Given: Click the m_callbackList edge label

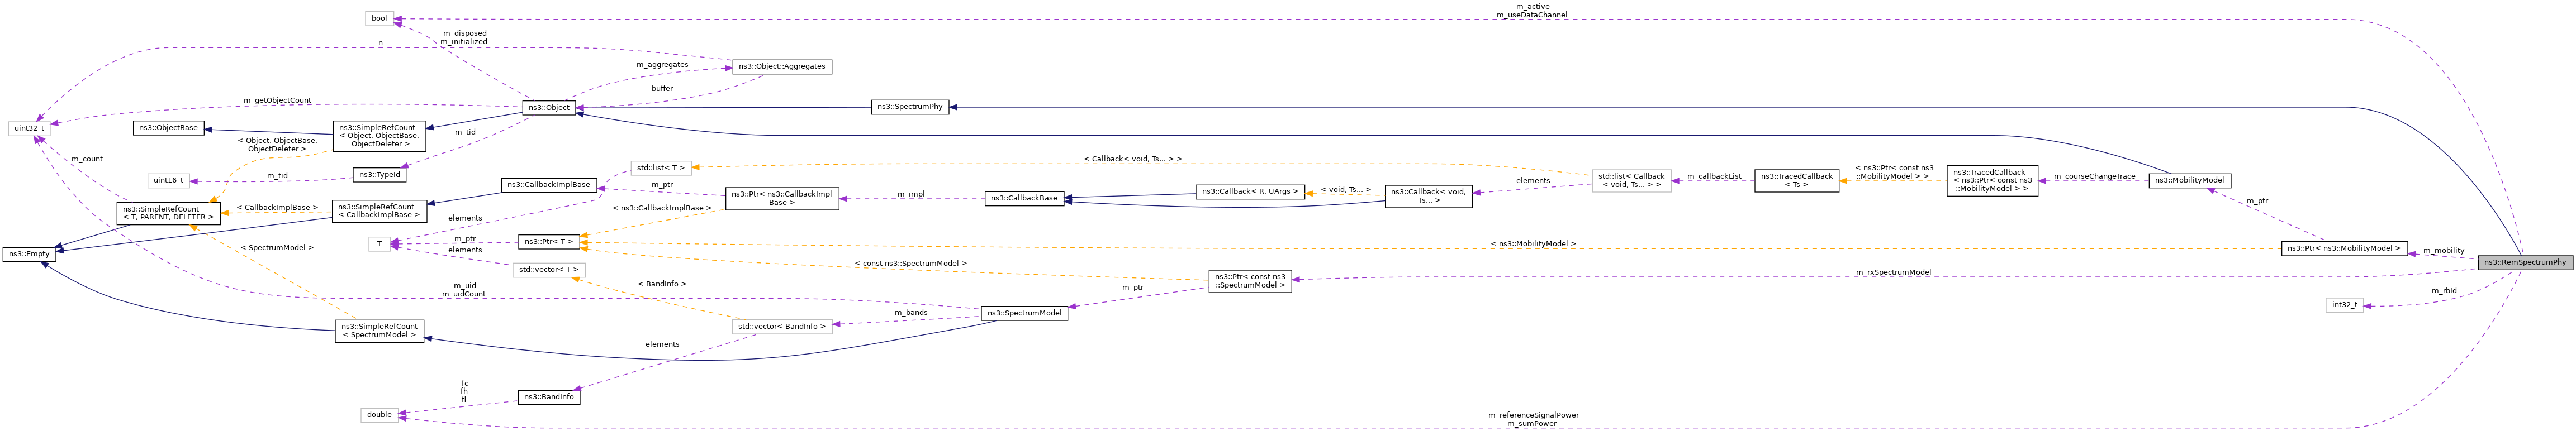Looking at the screenshot, I should point(1714,176).
